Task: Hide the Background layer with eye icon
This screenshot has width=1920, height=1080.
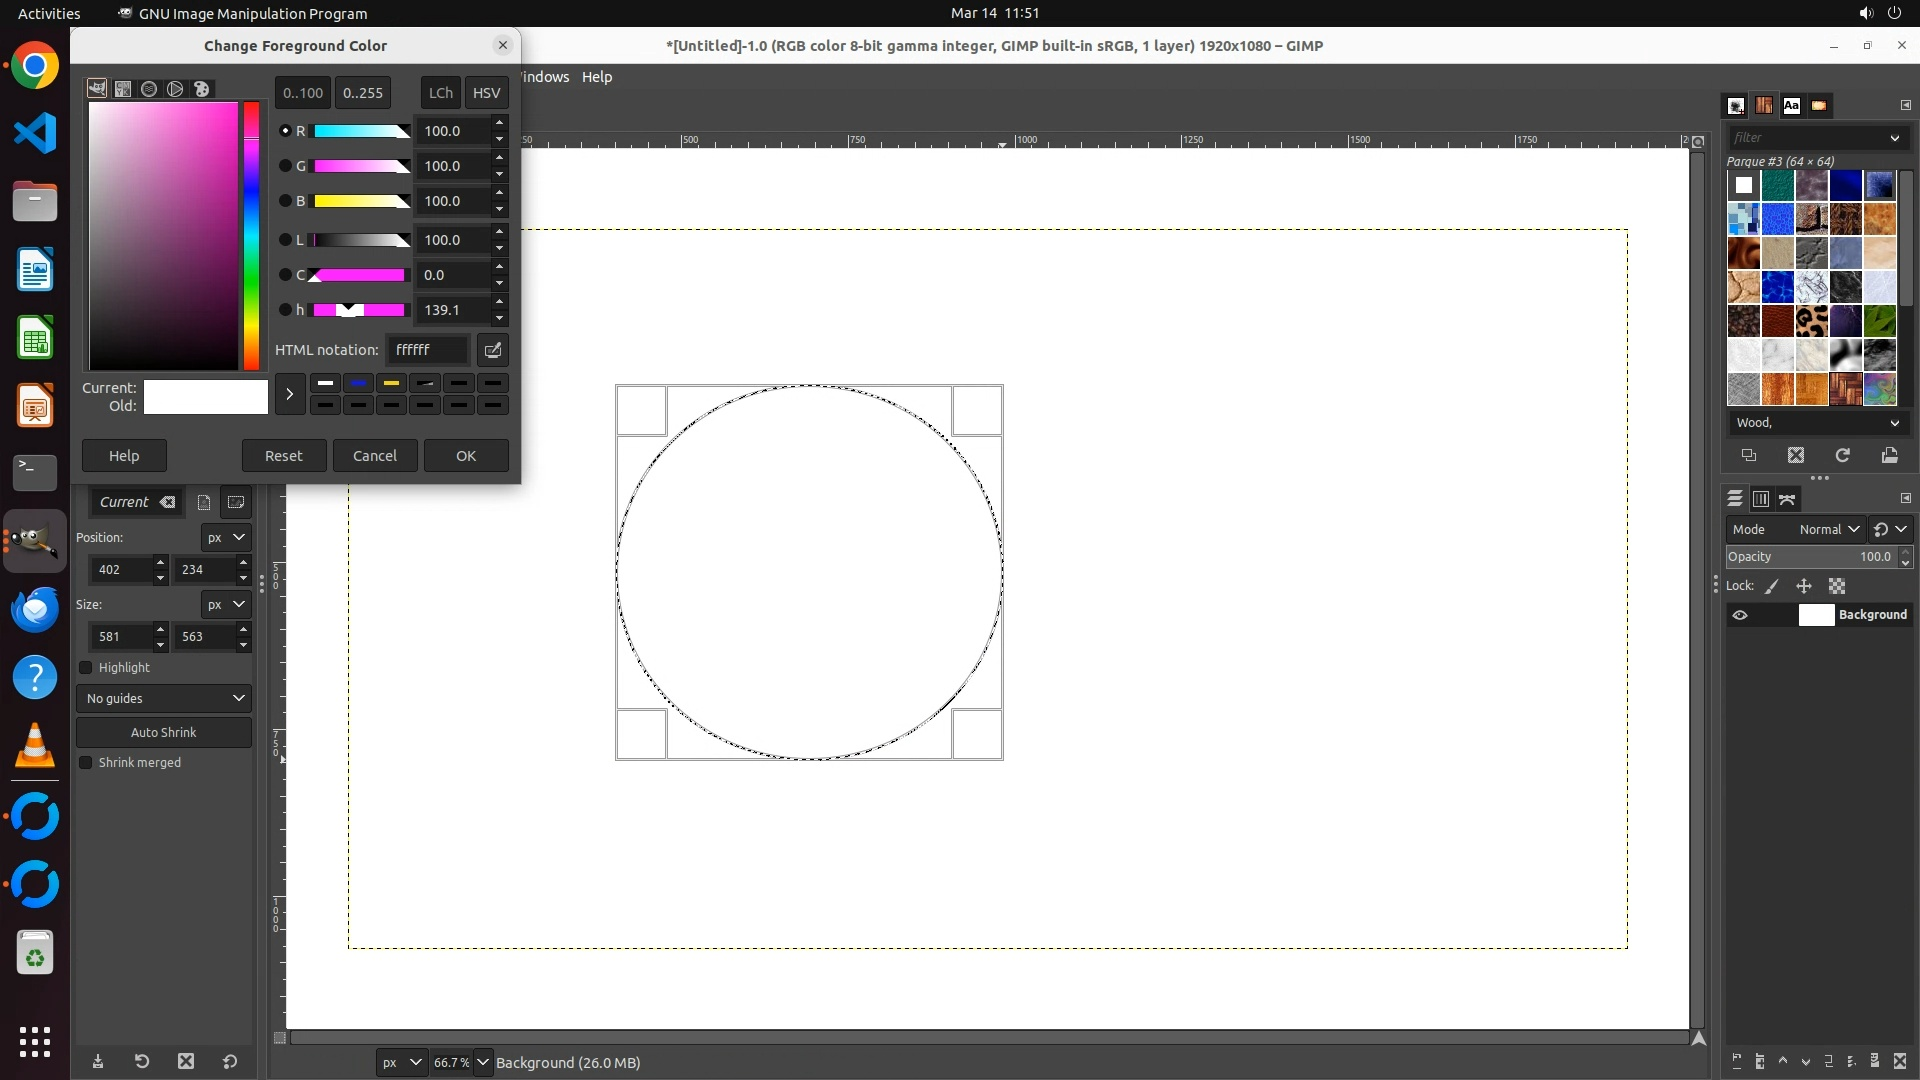Action: coord(1740,615)
